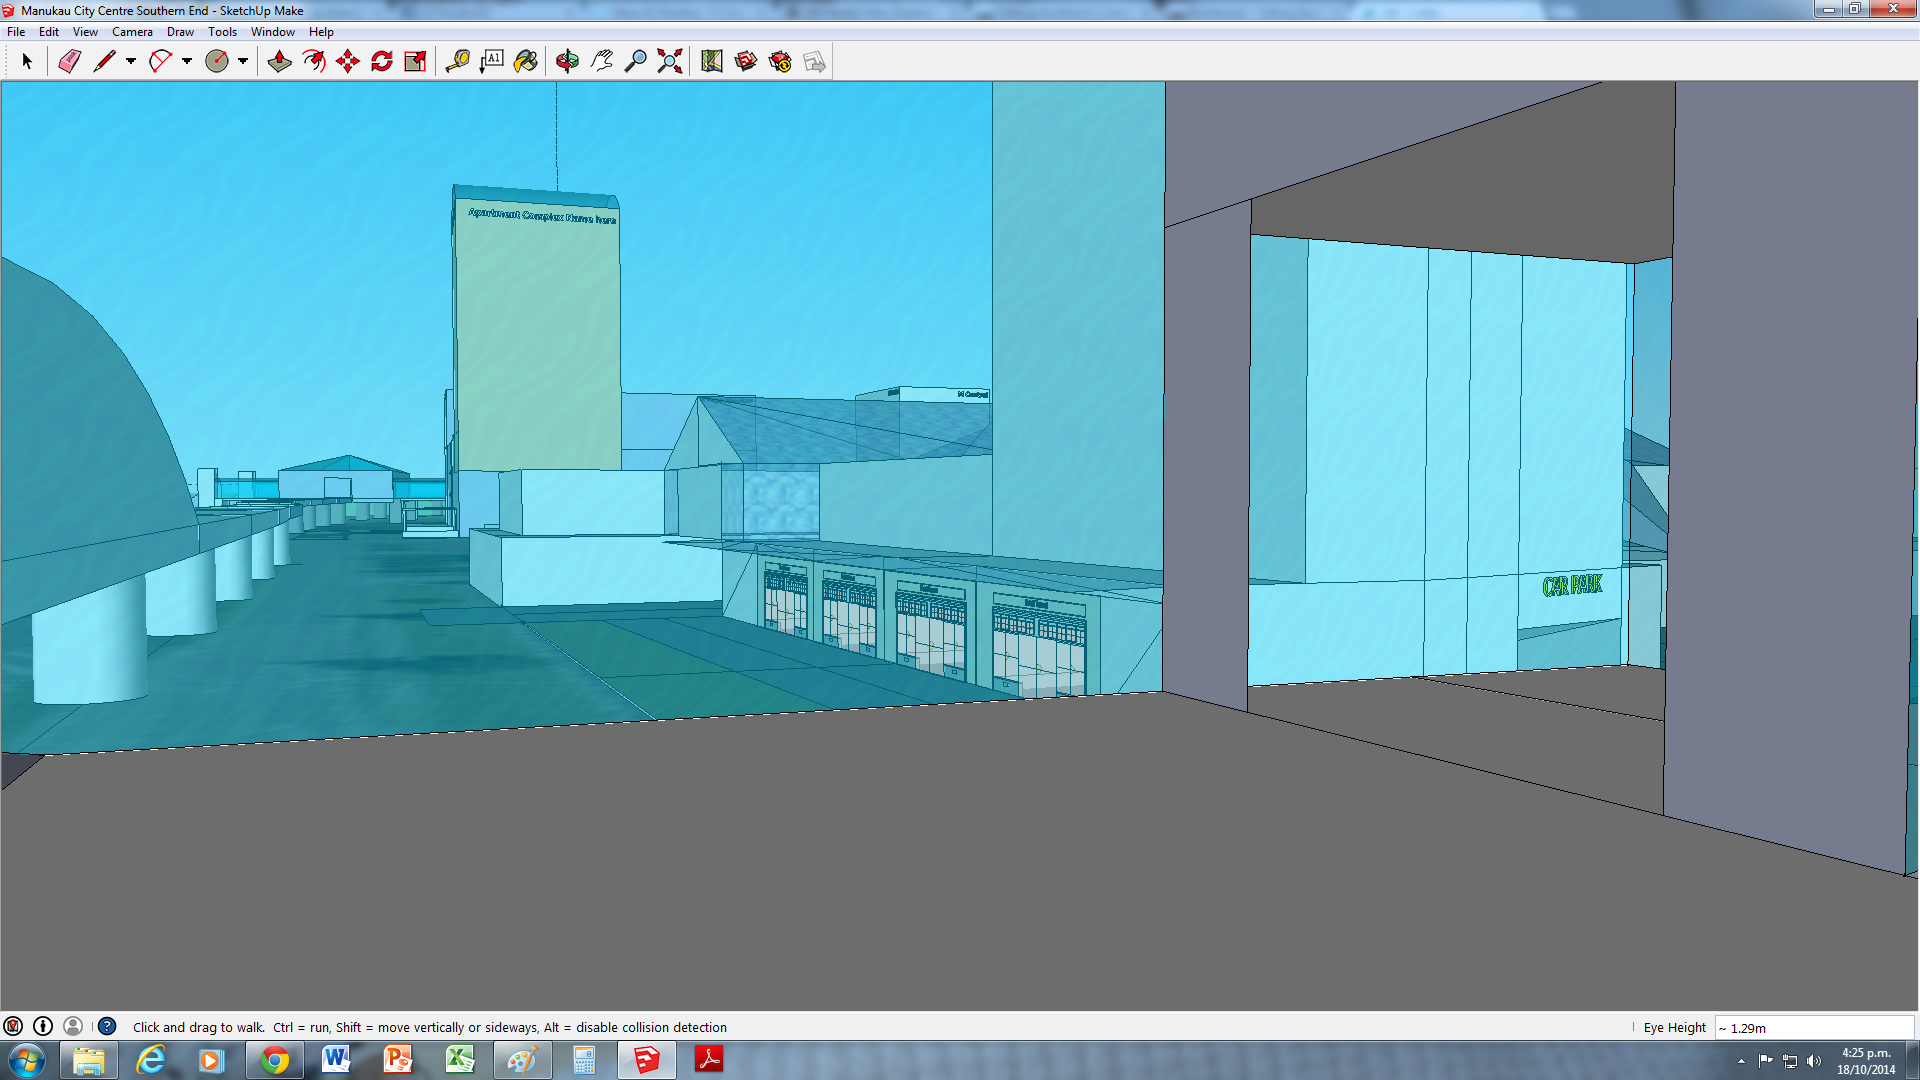Choose the Rotate tool
The image size is (1920, 1080).
click(x=382, y=62)
